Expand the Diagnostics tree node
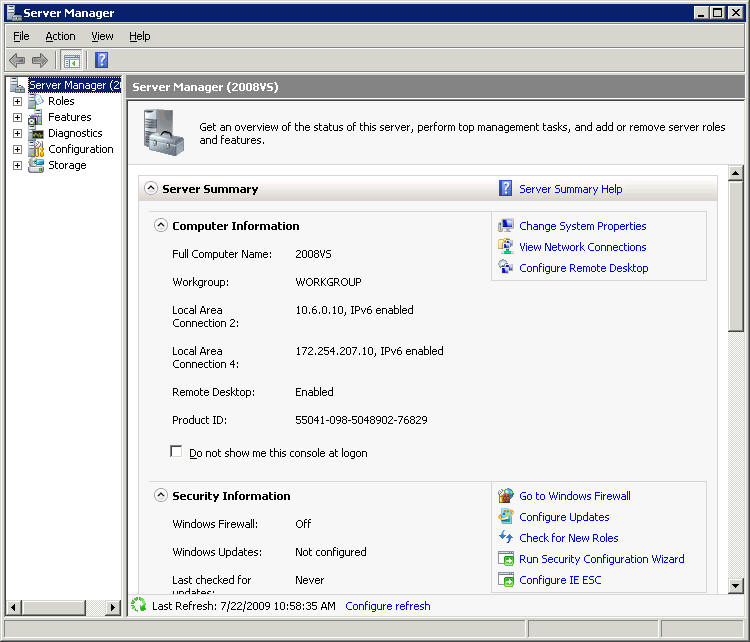The height and width of the screenshot is (642, 750). point(17,133)
